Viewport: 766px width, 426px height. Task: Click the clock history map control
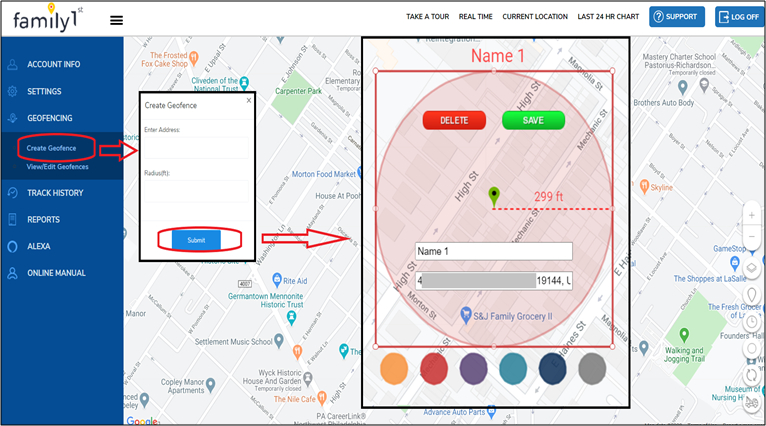point(751,322)
